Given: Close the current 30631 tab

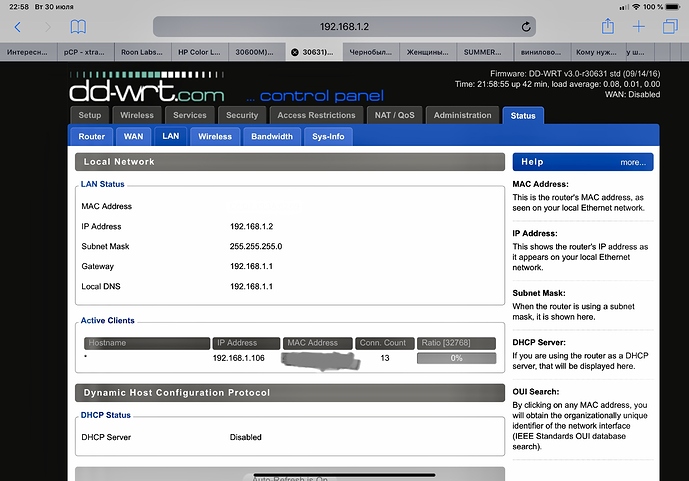Looking at the screenshot, I should click(294, 52).
